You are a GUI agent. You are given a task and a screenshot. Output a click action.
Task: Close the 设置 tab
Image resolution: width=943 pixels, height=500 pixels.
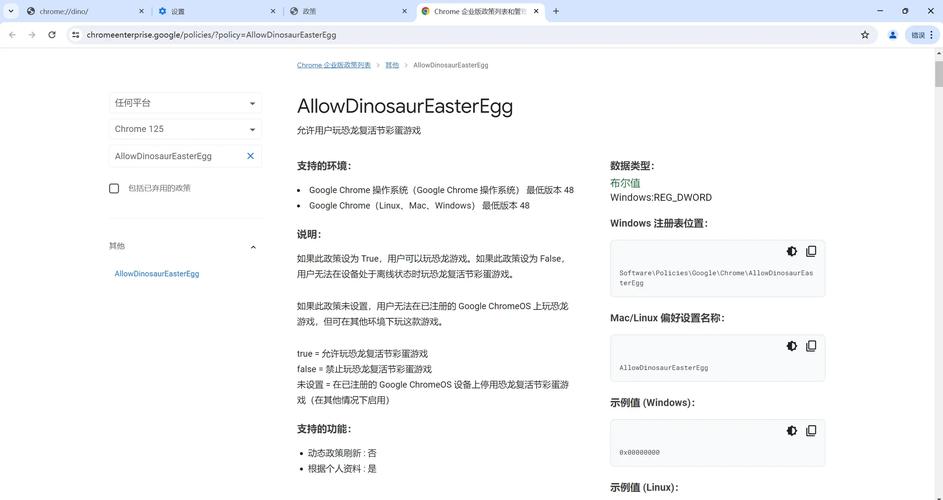[x=273, y=11]
